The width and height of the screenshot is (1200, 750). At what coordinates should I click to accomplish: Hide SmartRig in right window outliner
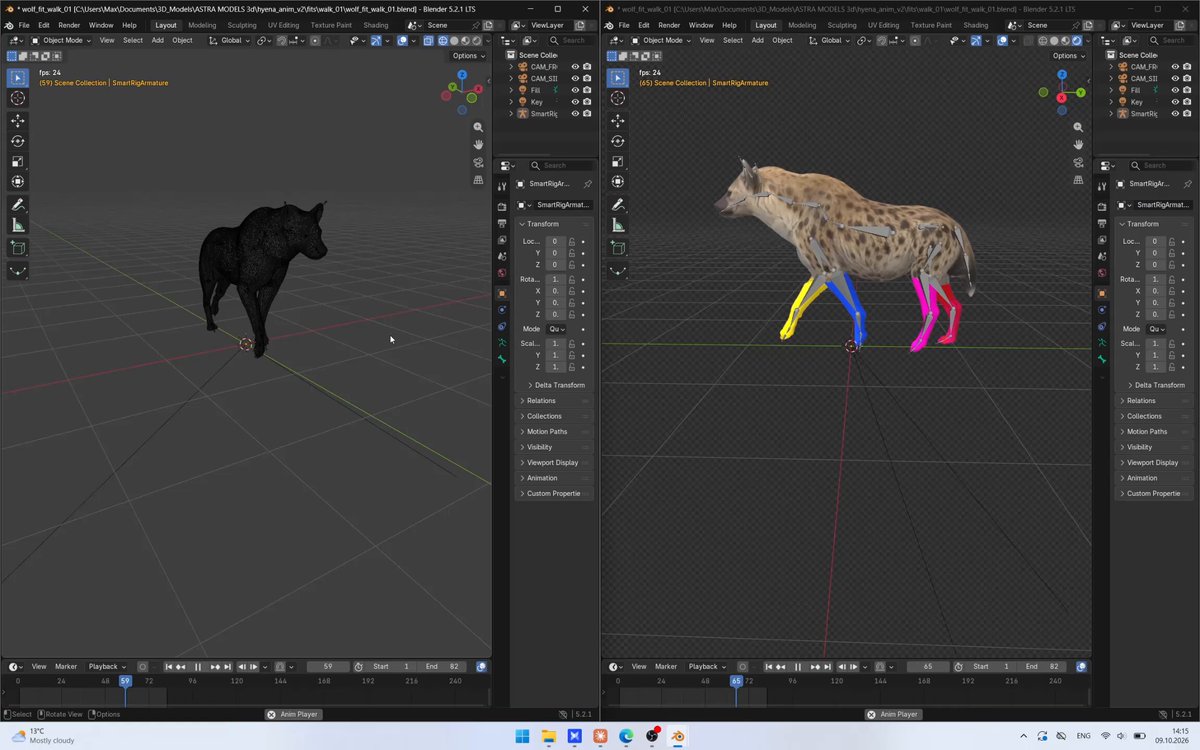[x=1175, y=114]
